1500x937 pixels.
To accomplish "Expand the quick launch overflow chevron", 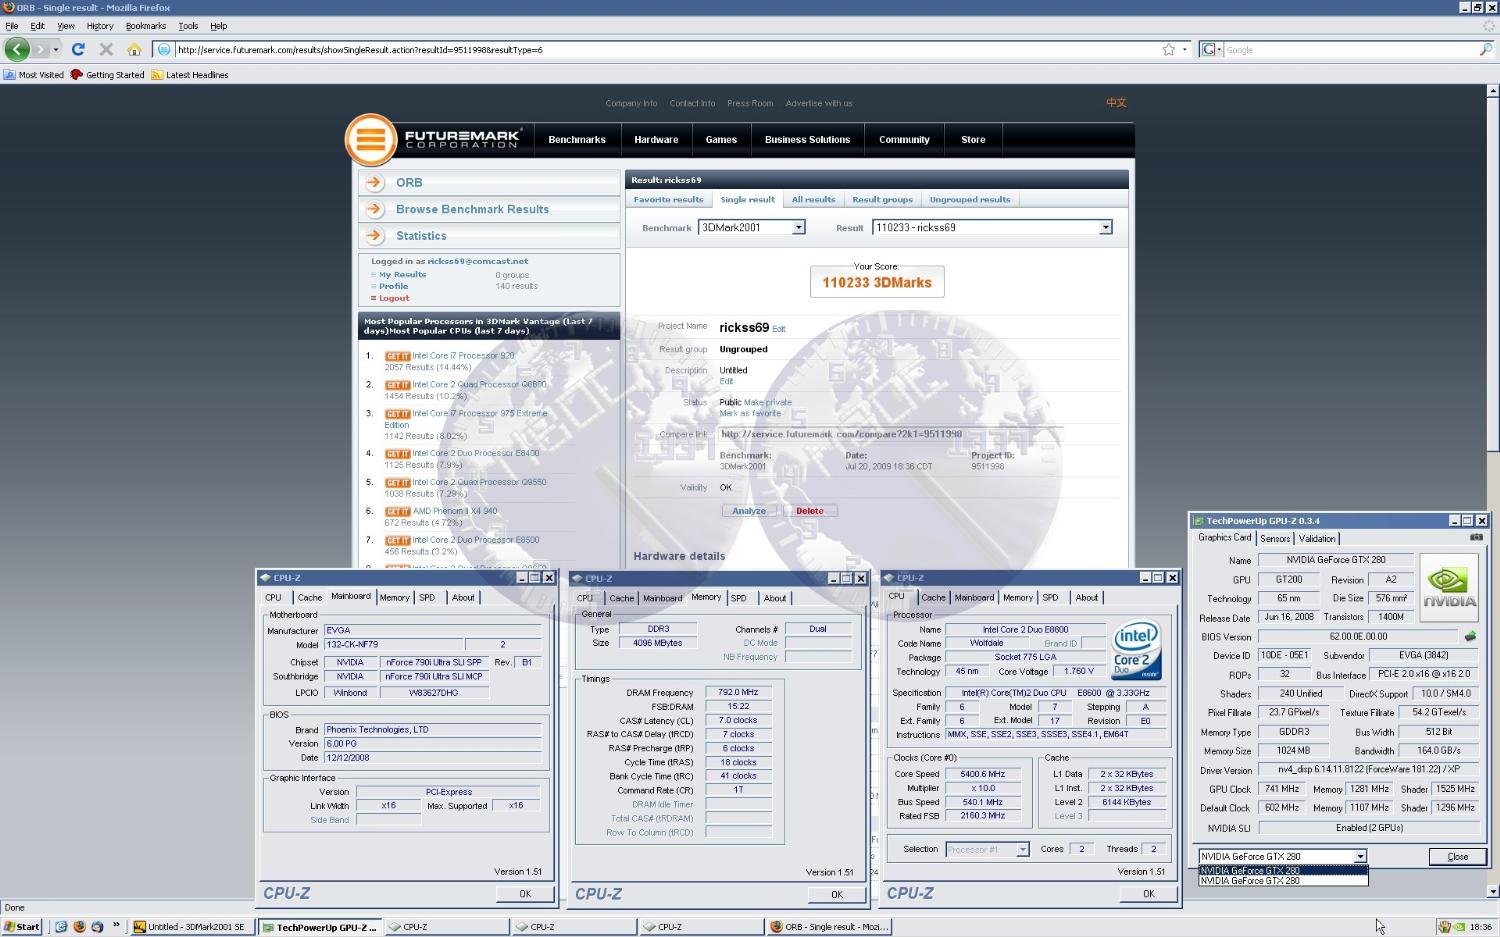I will 116,926.
